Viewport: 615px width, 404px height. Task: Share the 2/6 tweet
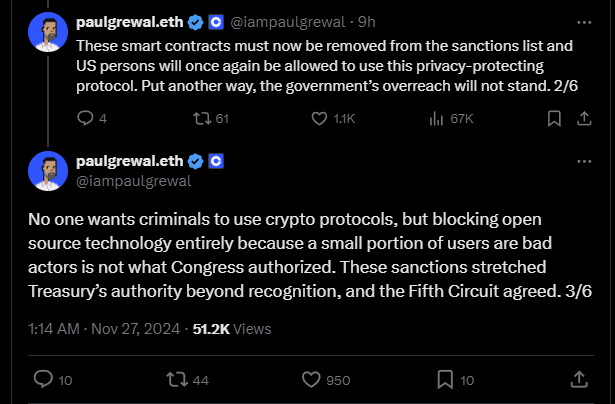[x=581, y=118]
